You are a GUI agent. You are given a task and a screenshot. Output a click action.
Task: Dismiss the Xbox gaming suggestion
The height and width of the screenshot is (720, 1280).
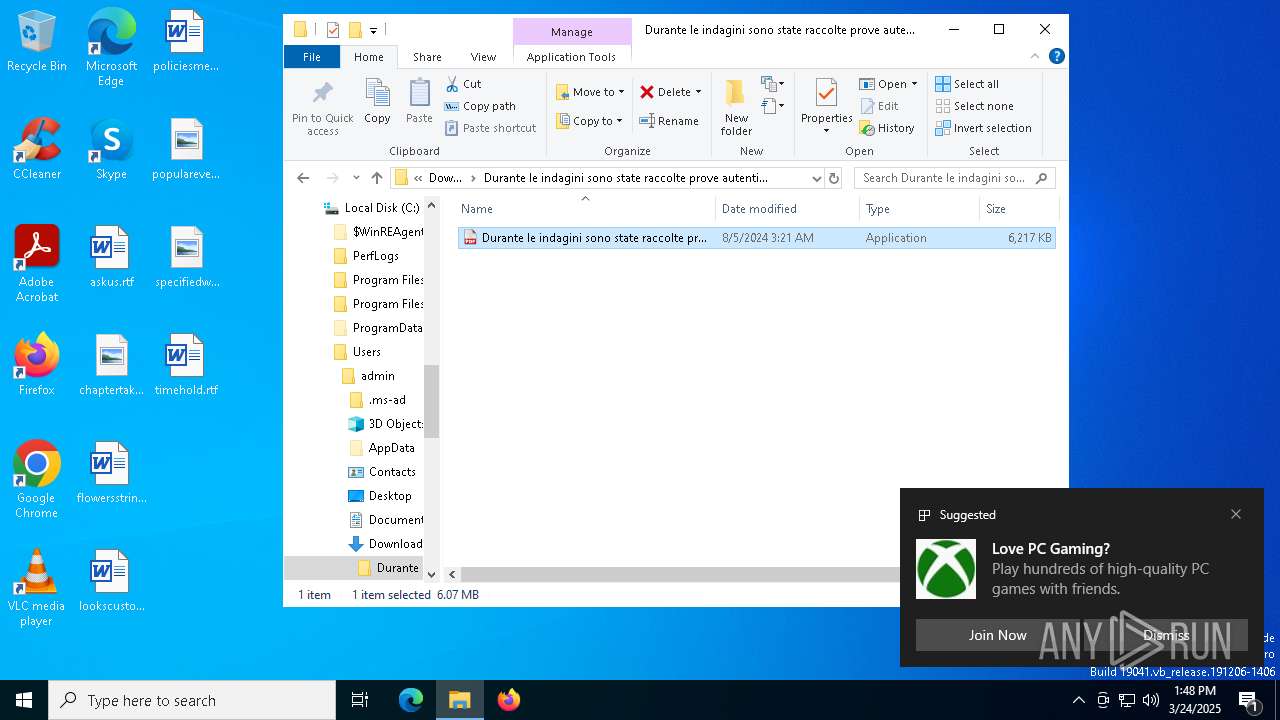(x=1166, y=635)
